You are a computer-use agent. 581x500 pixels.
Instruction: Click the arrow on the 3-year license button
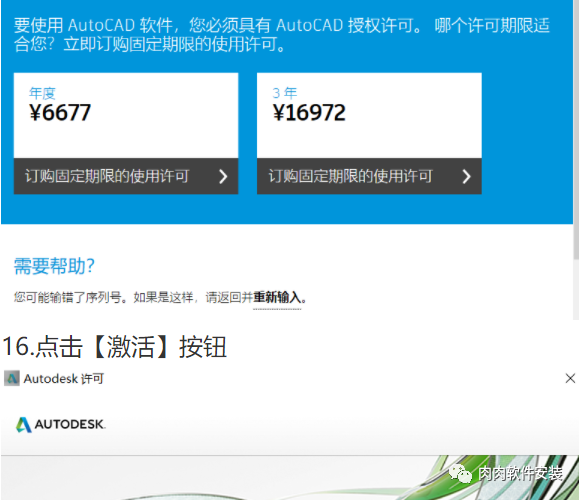[467, 176]
